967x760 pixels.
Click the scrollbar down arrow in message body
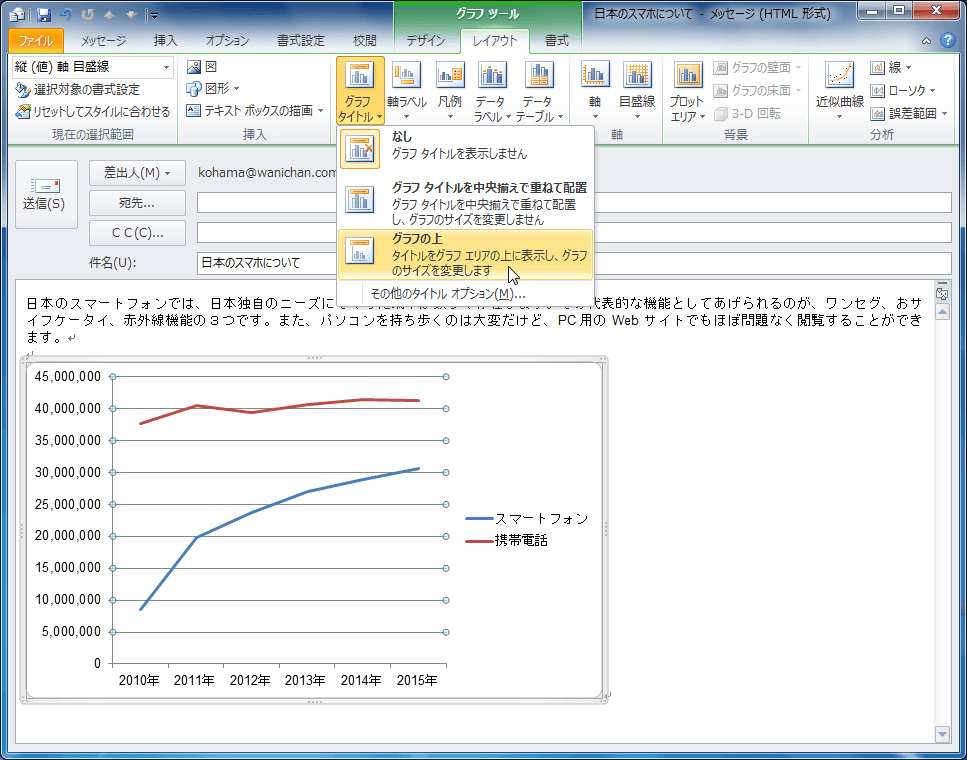[x=942, y=734]
